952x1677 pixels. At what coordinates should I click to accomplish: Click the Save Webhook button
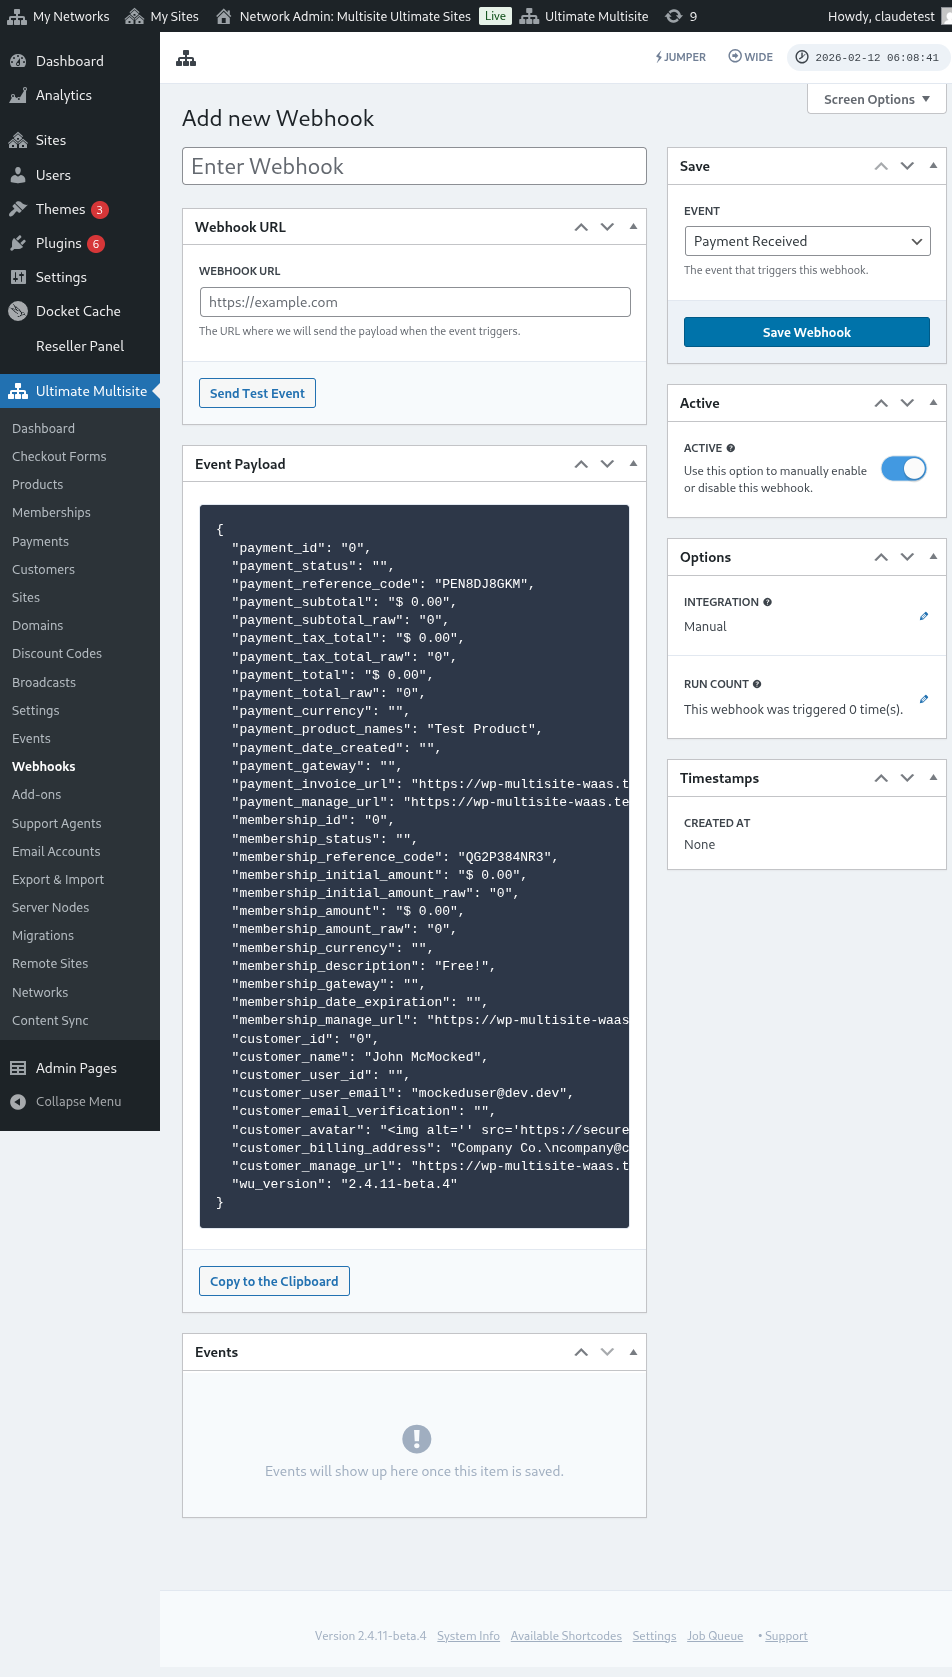(807, 332)
